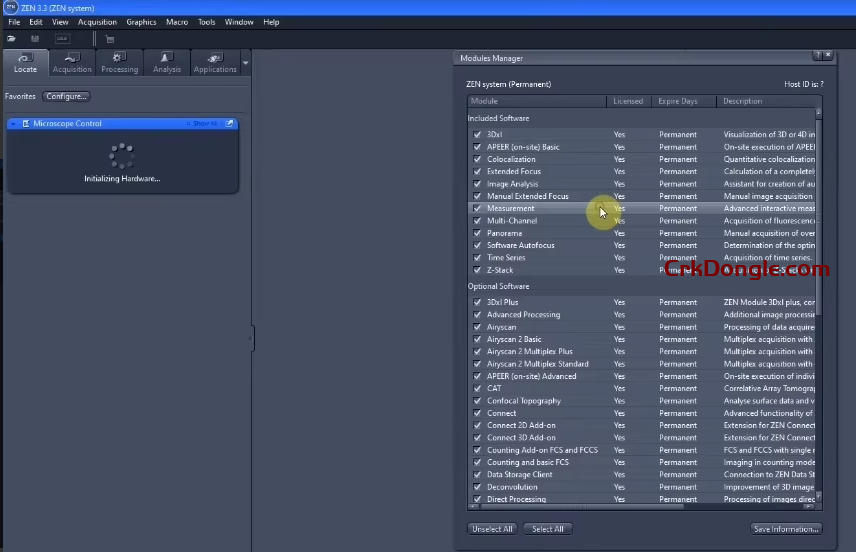Collapse the Microscope Control panel

coord(13,124)
